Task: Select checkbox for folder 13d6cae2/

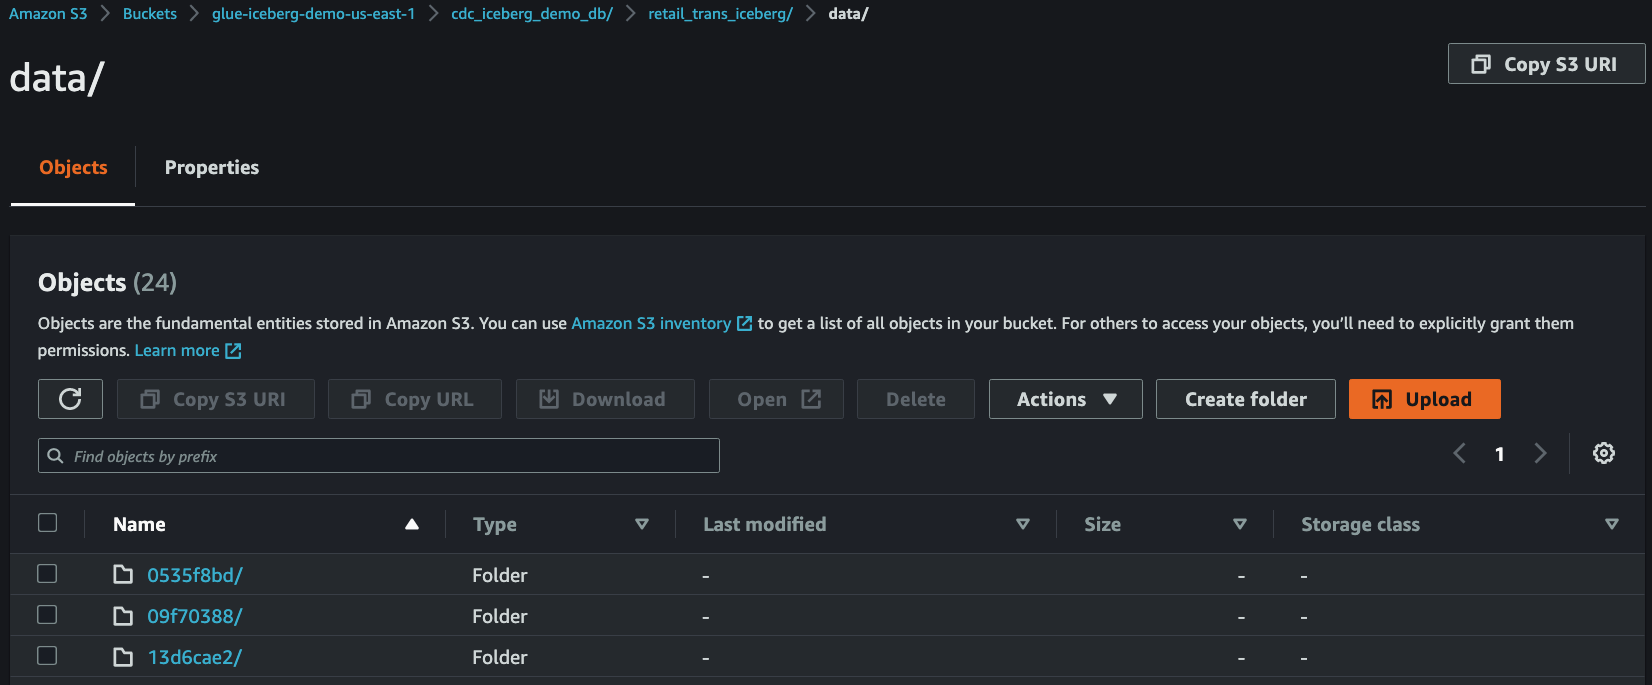Action: (x=47, y=655)
